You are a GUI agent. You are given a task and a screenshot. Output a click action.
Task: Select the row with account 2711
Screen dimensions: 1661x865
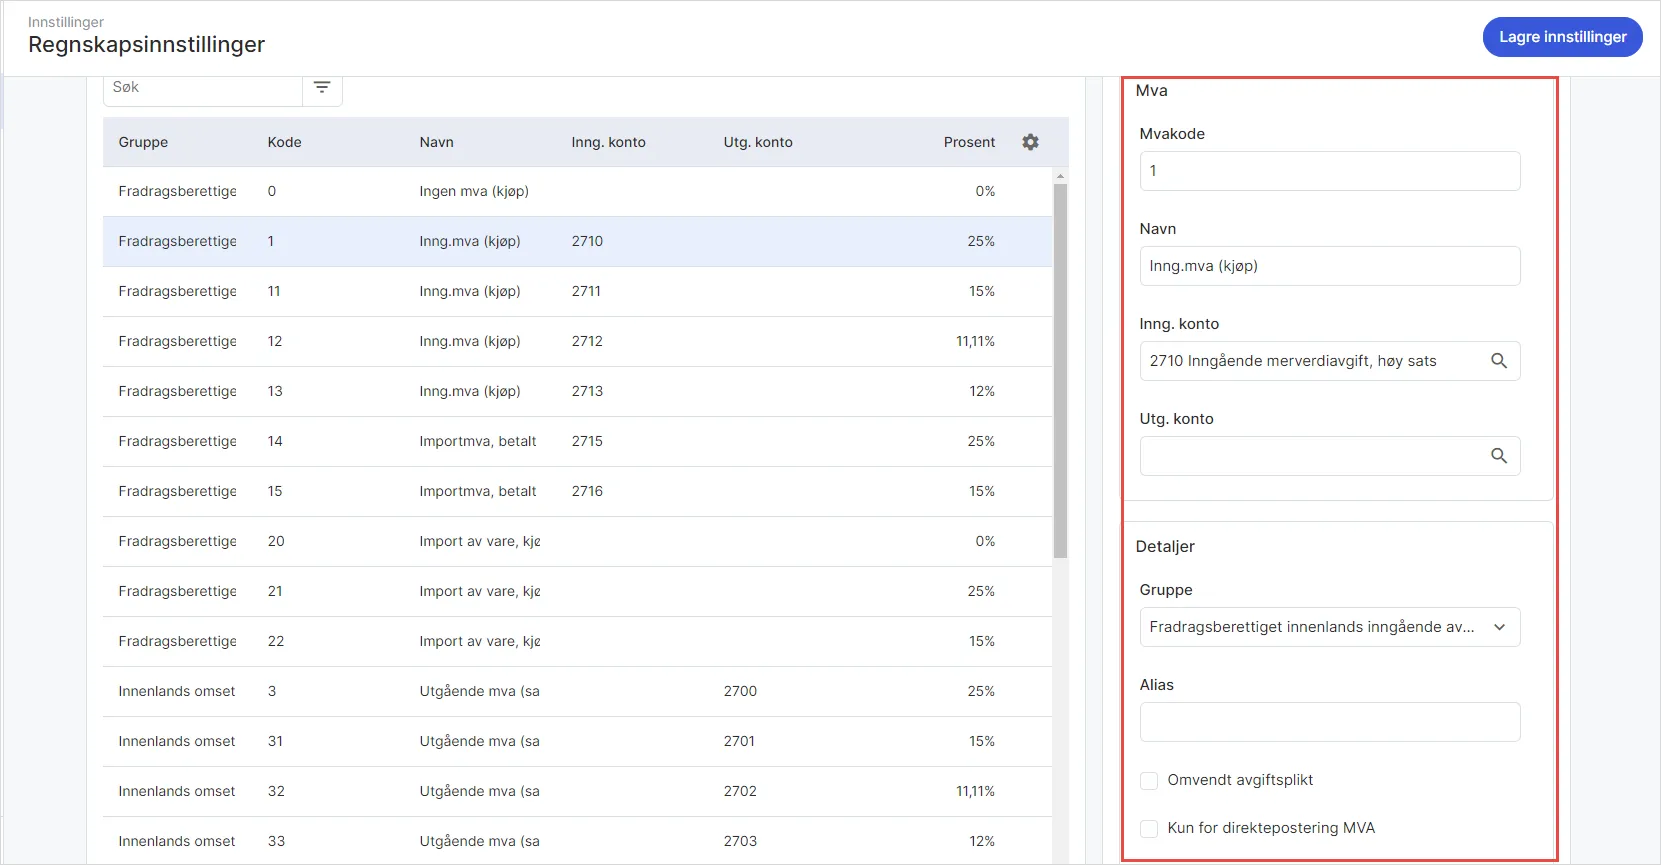pyautogui.click(x=577, y=292)
